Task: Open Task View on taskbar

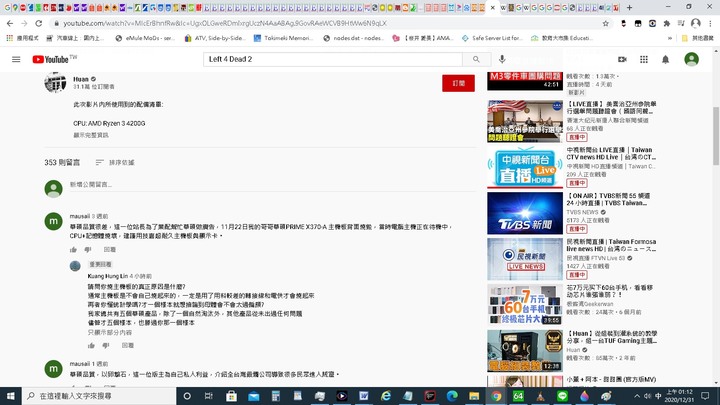Action: pyautogui.click(x=208, y=396)
